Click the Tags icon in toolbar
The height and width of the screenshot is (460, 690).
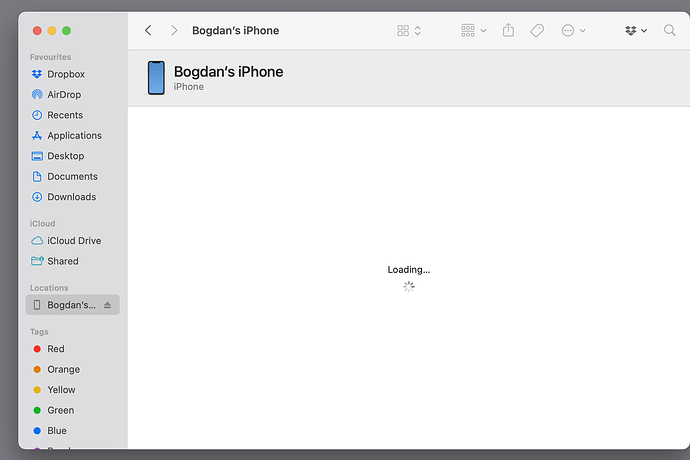(x=537, y=30)
